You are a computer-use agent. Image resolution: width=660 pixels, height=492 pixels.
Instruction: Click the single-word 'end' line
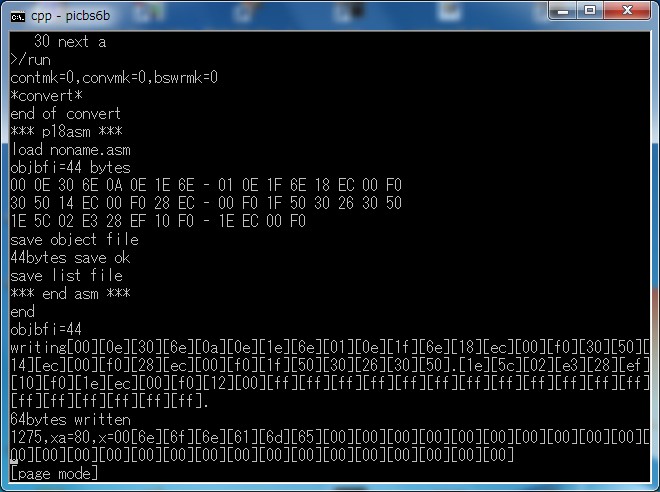coord(22,312)
